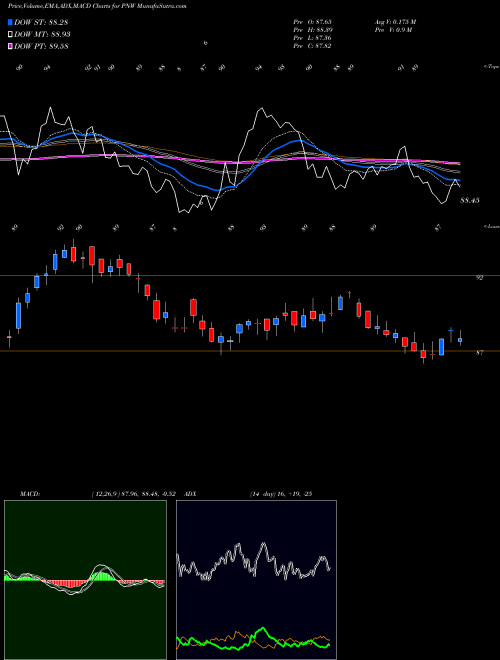Open the green MACD histogram chart

click(x=85, y=580)
